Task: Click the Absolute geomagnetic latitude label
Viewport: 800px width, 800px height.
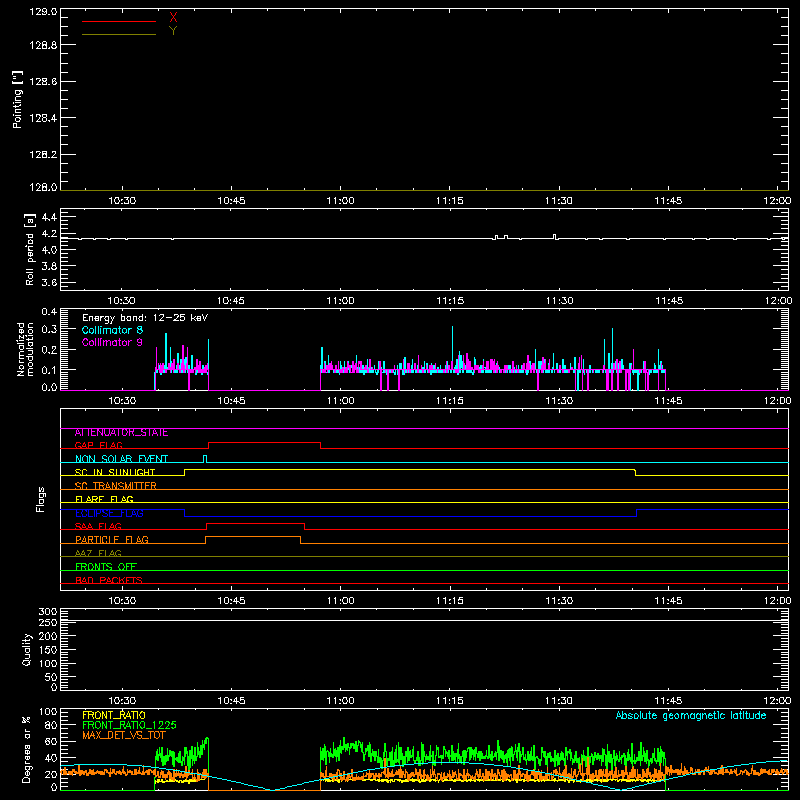Action: pos(691,715)
